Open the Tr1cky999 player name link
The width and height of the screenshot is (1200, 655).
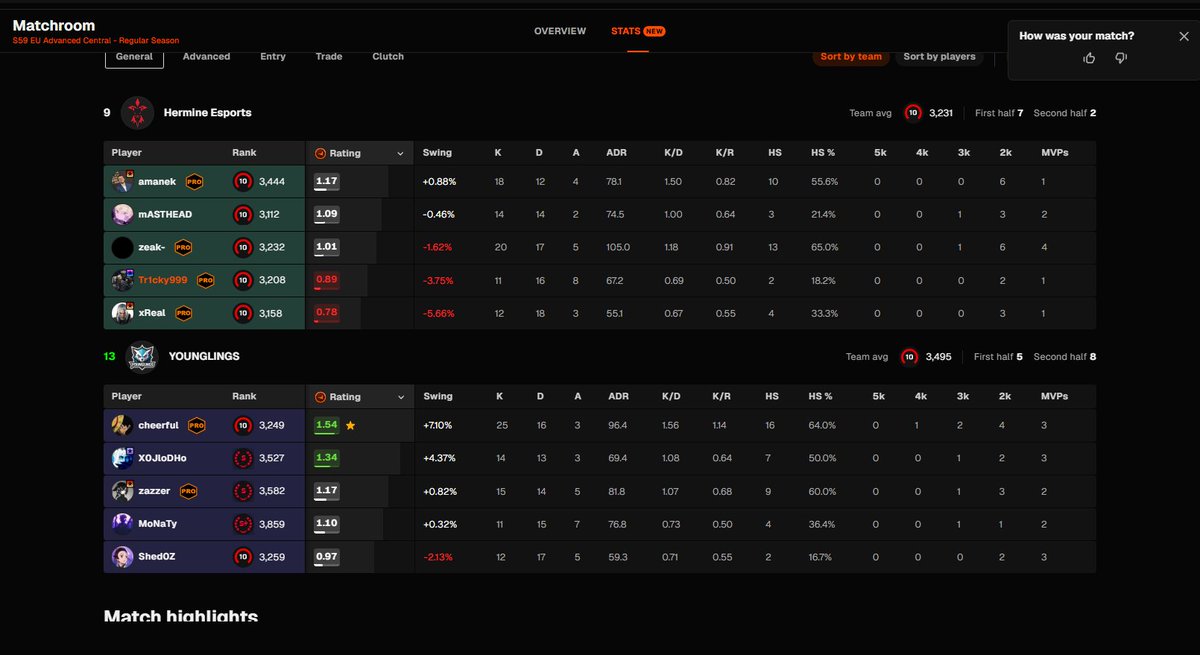tap(163, 280)
